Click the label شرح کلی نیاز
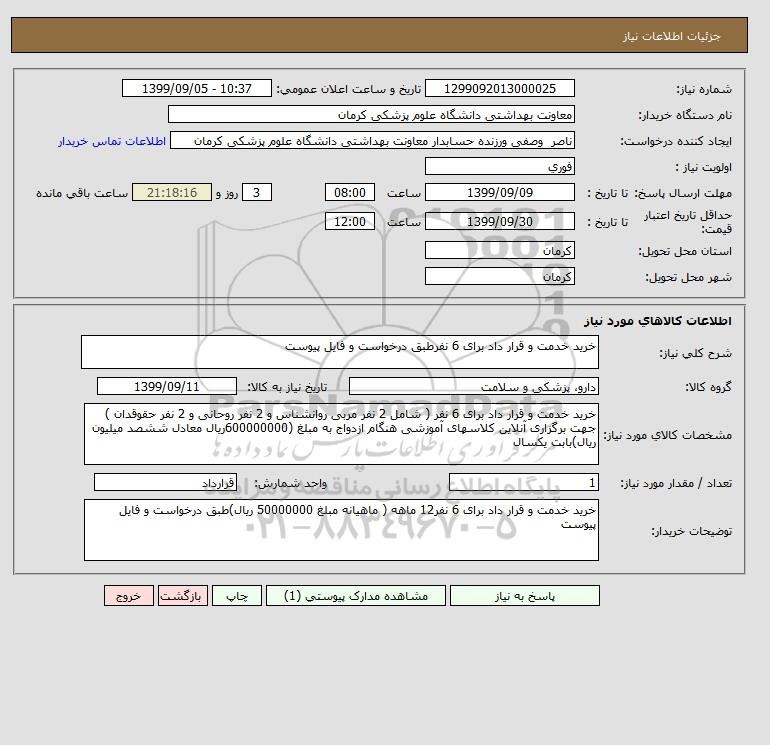 (695, 353)
